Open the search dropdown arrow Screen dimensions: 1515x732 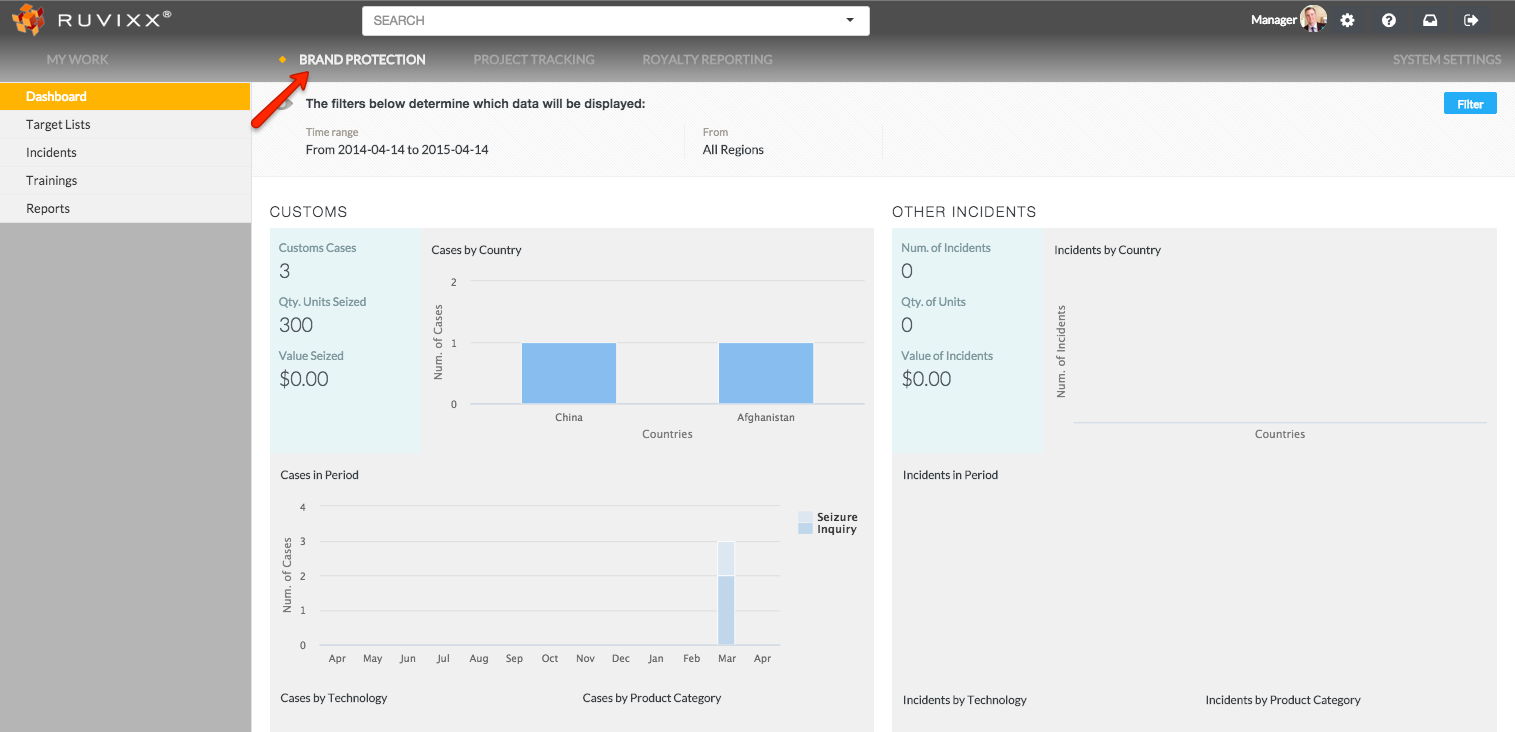(x=849, y=20)
